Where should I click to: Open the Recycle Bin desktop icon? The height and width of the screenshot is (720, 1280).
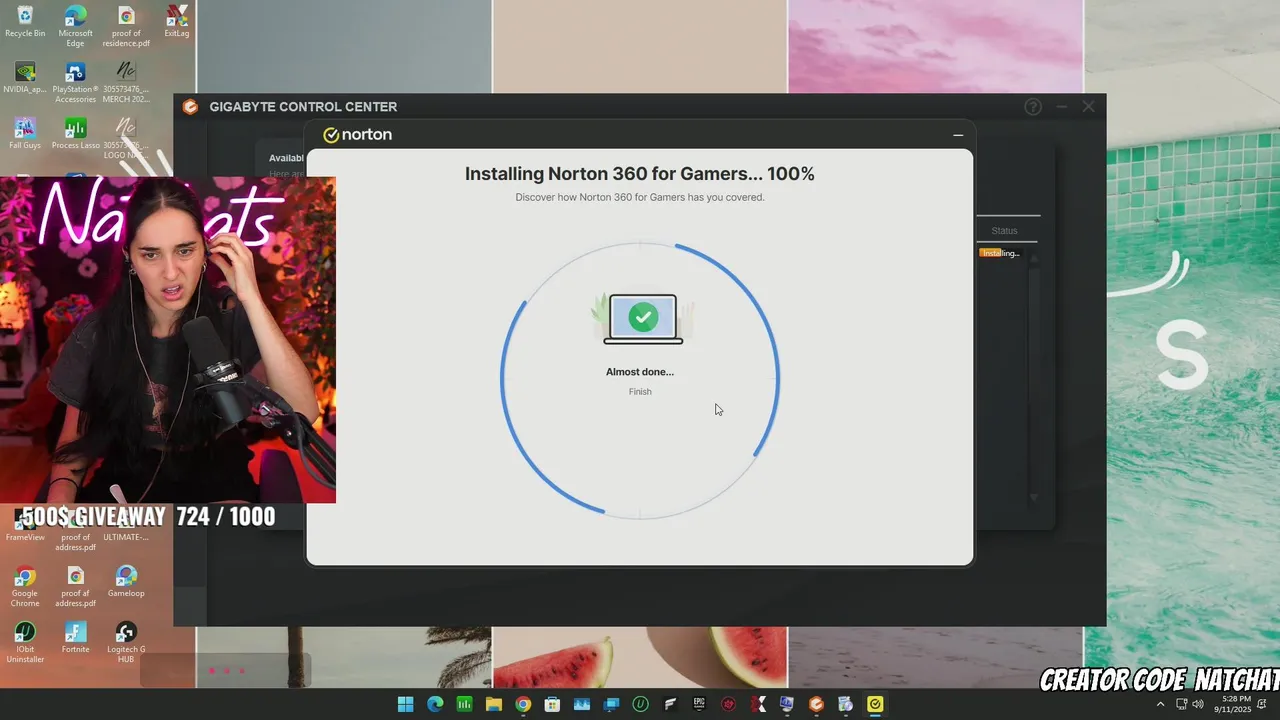[x=25, y=22]
